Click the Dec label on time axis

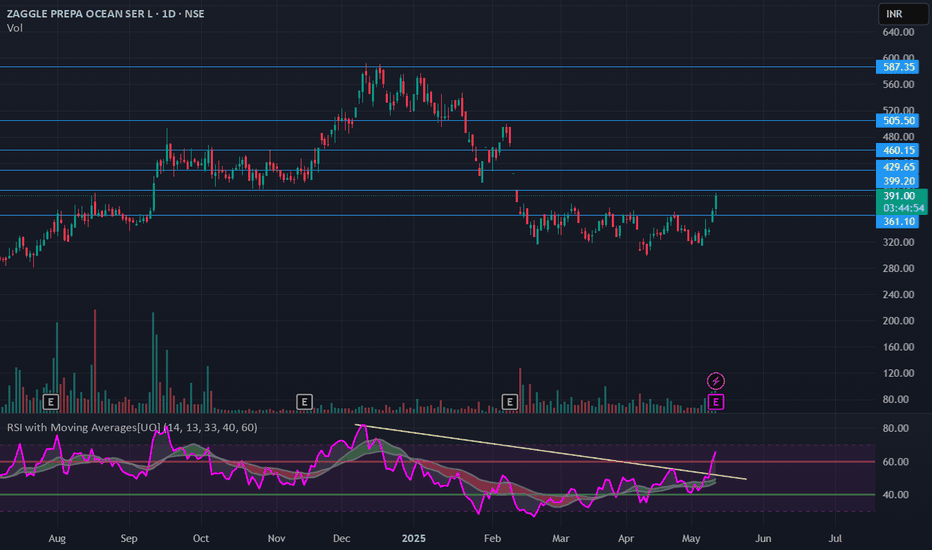(x=342, y=538)
